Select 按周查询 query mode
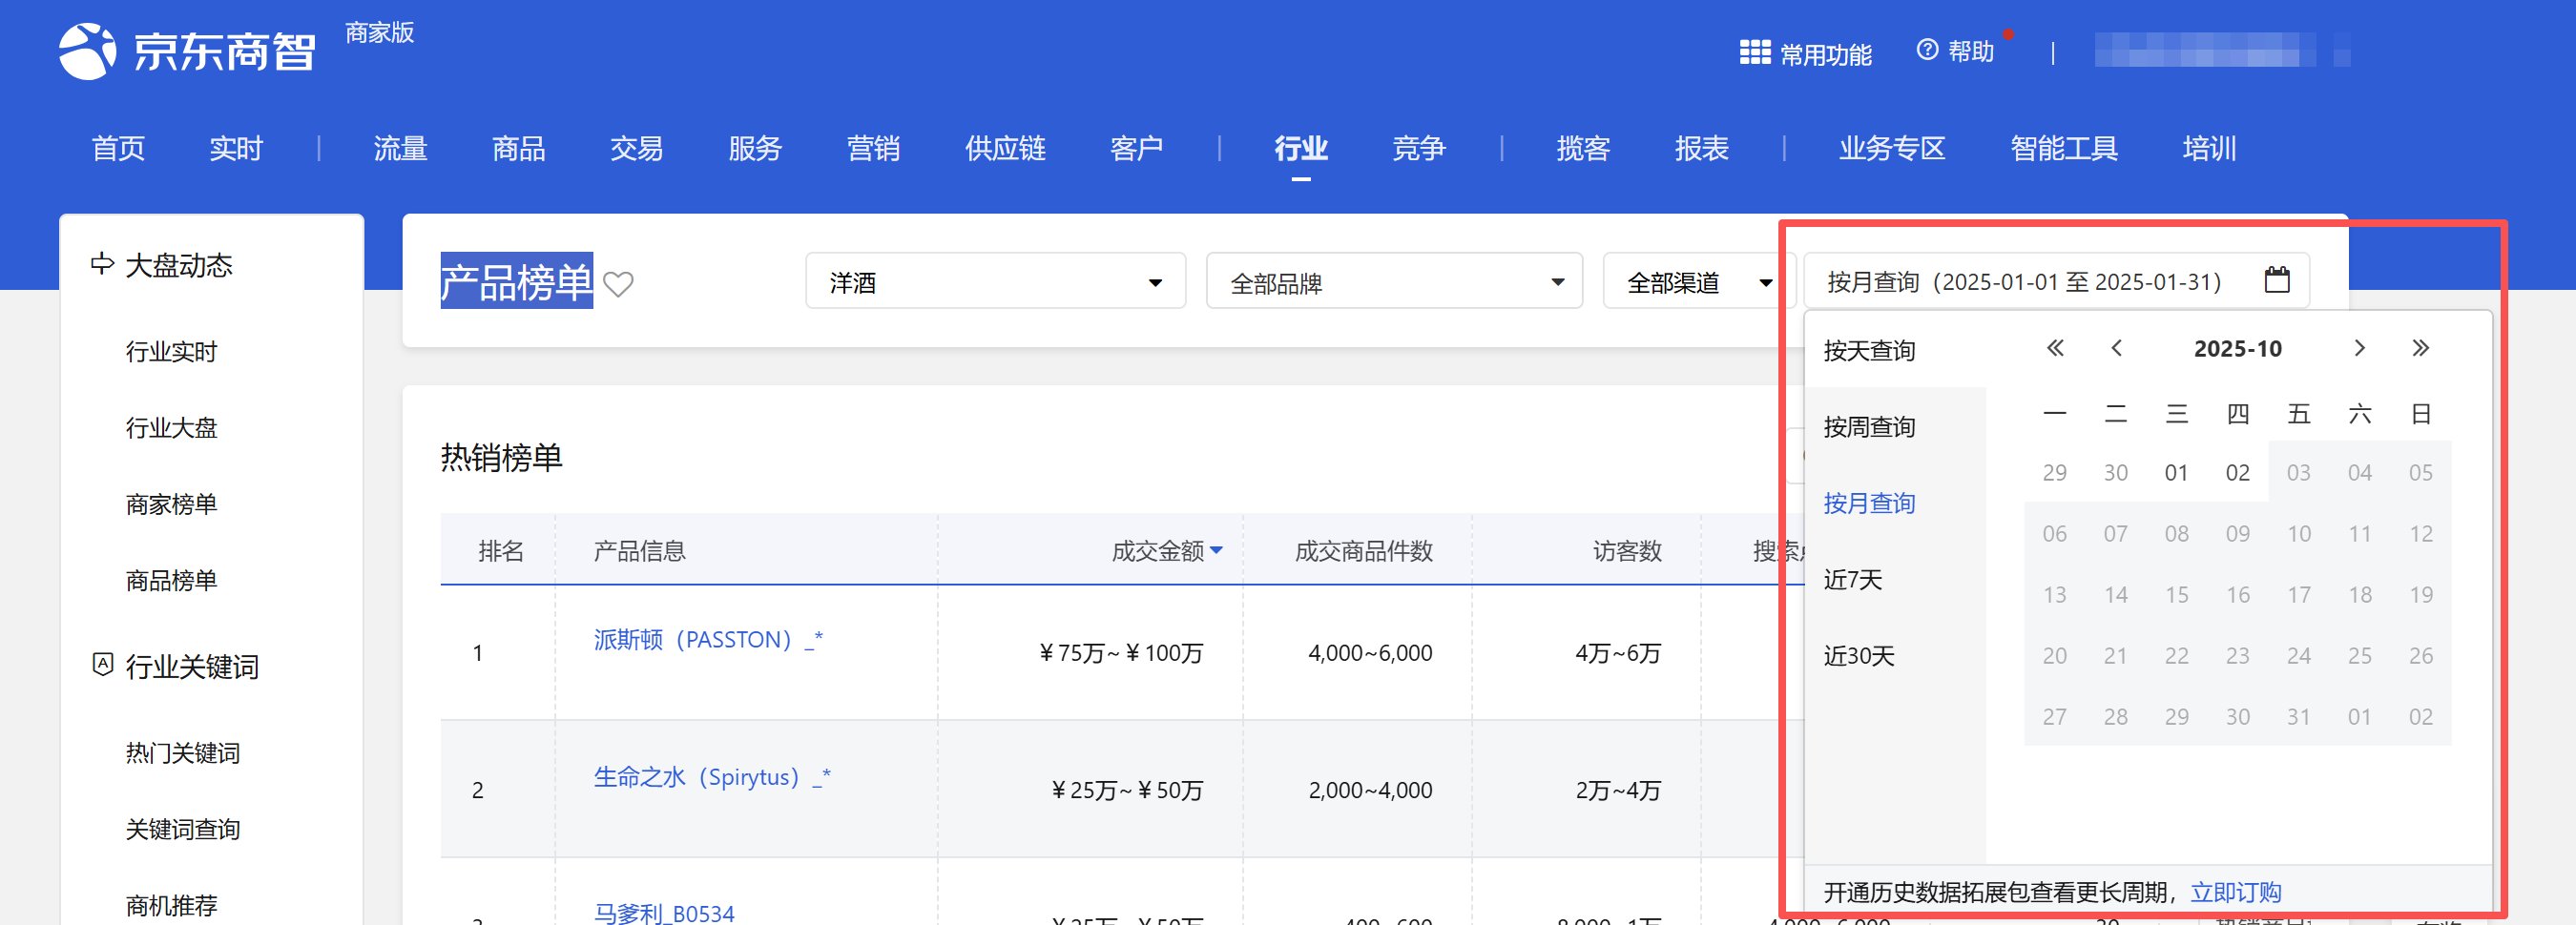The height and width of the screenshot is (925, 2576). 1869,427
